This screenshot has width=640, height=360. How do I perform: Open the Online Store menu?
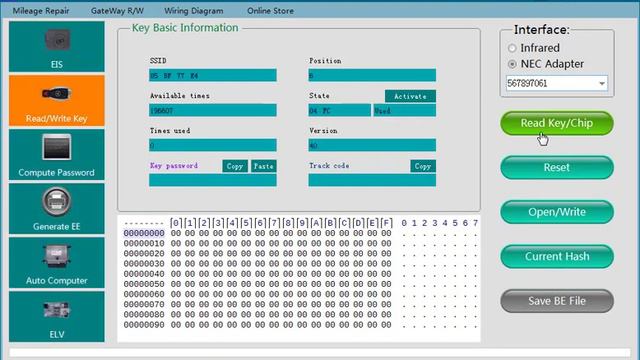pos(270,11)
